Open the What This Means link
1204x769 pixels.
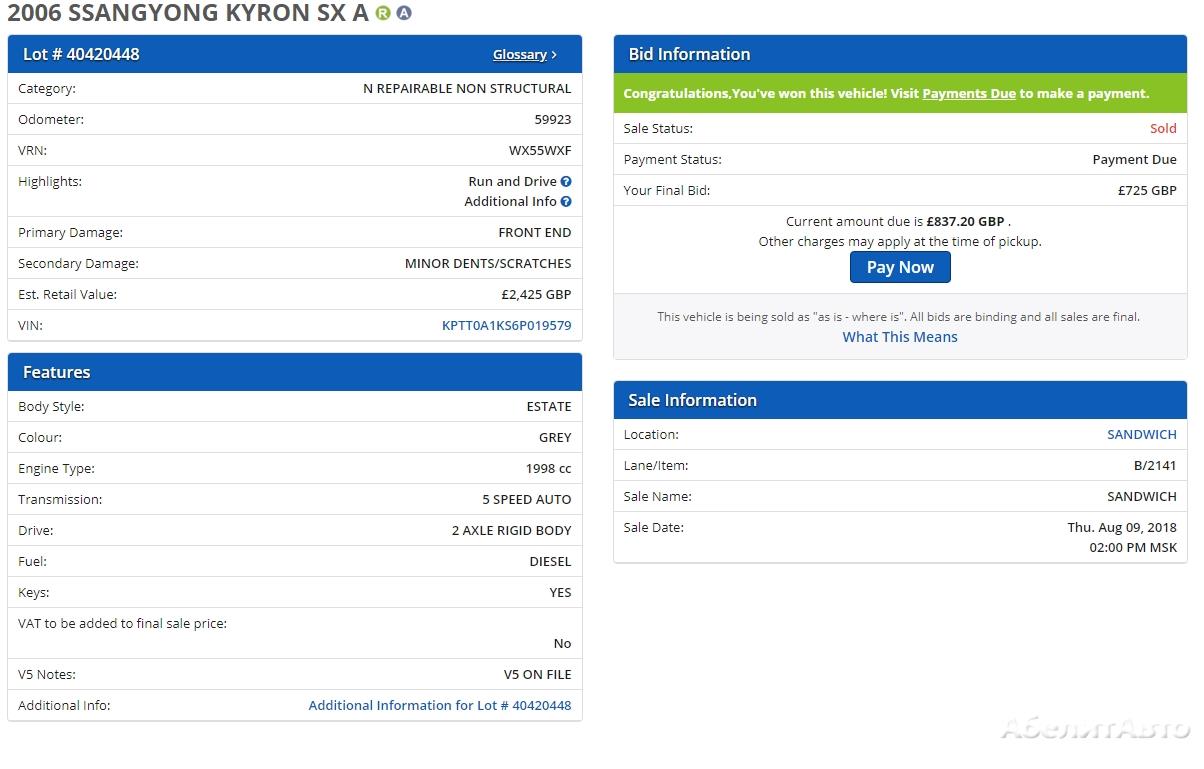[899, 337]
